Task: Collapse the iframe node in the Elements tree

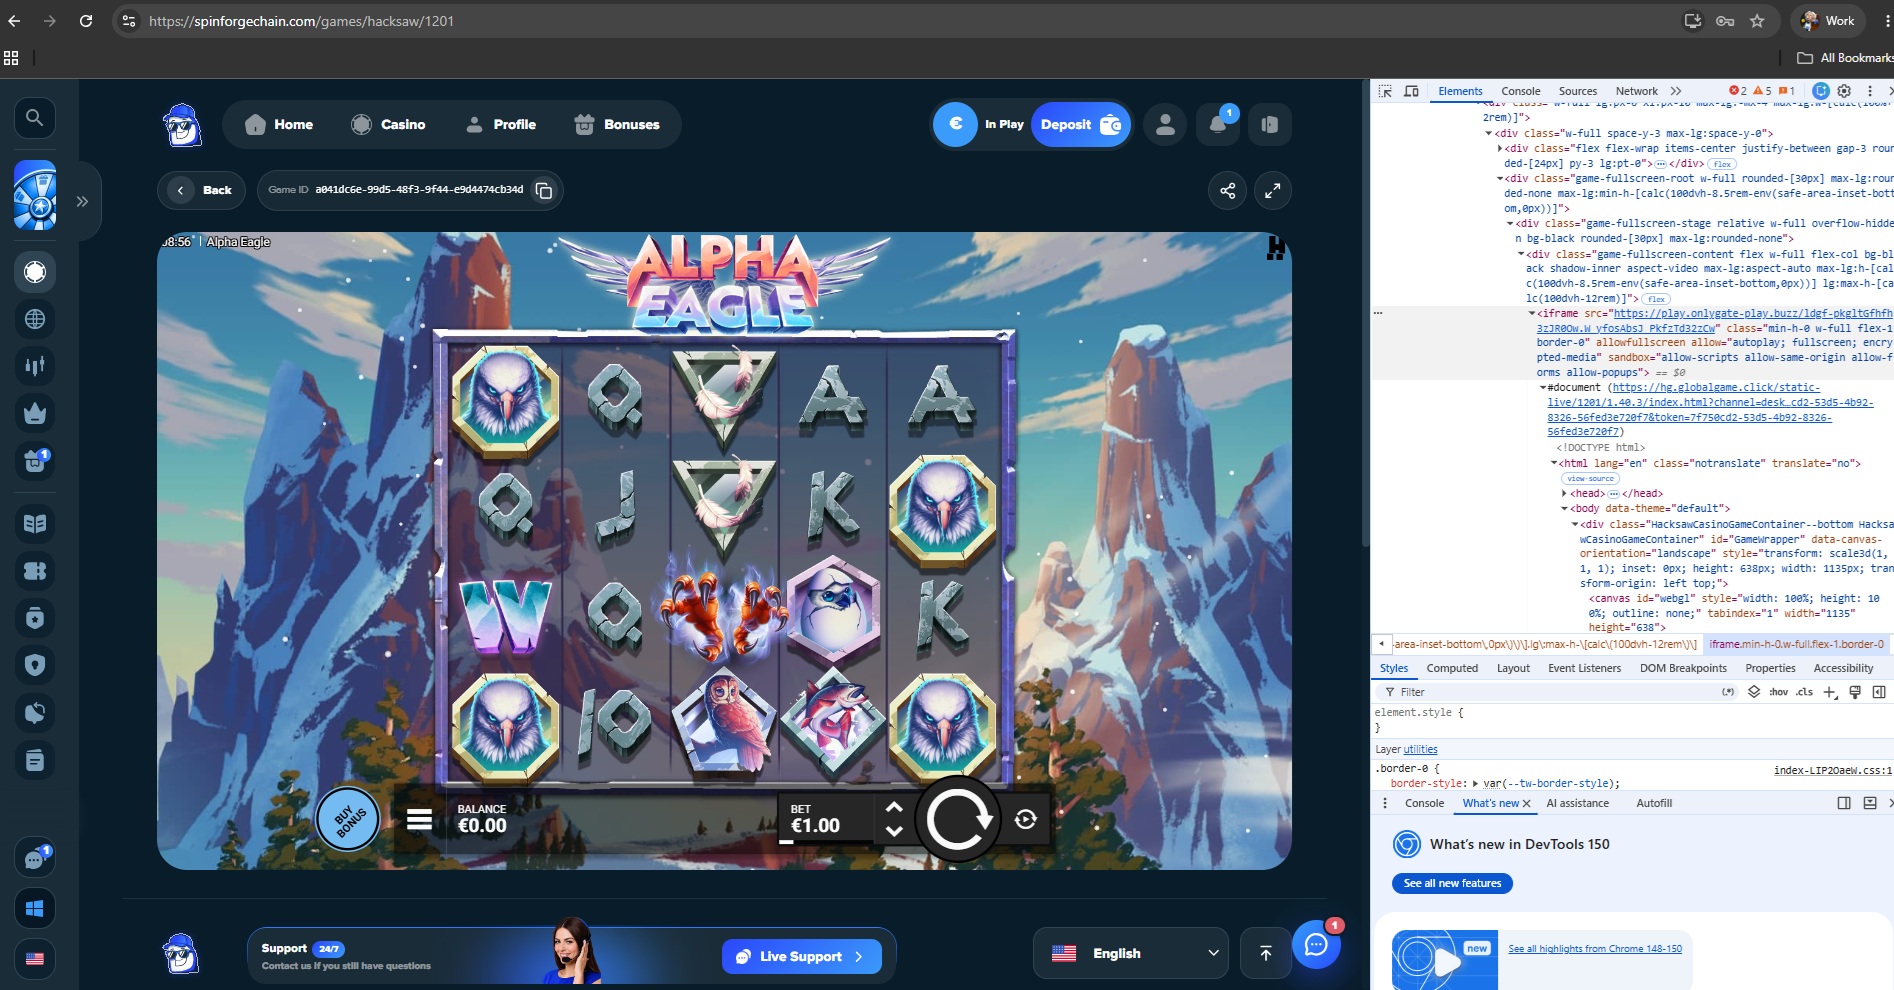Action: pos(1531,313)
